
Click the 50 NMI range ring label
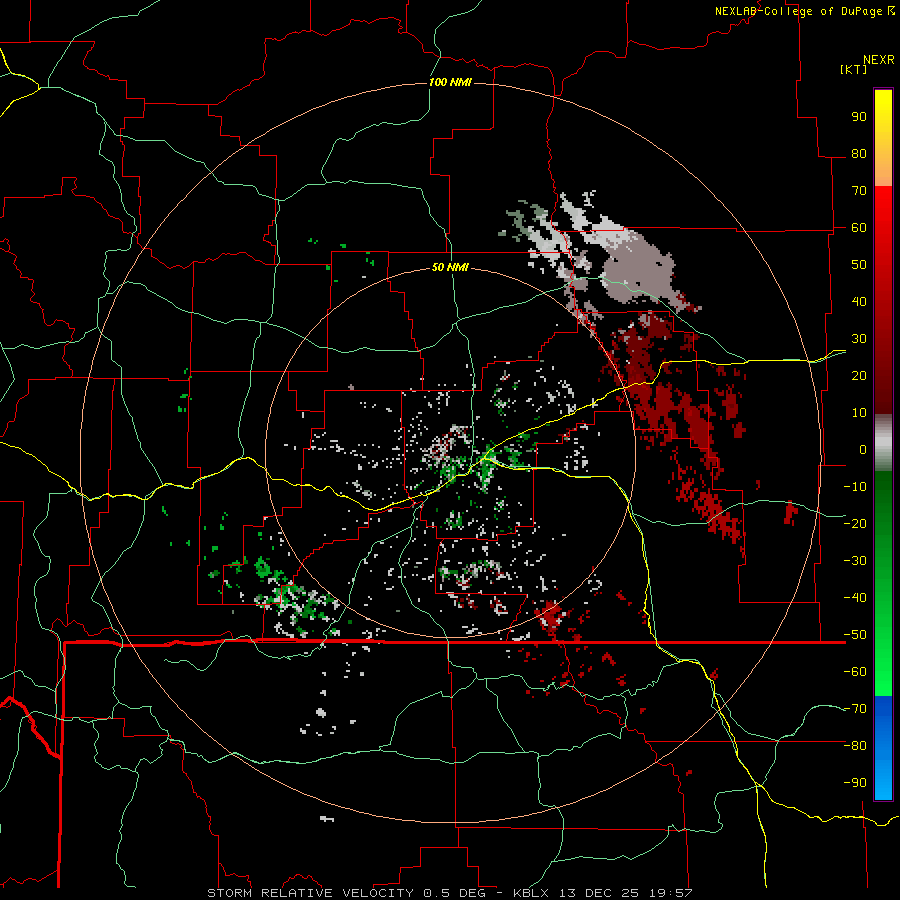450,267
